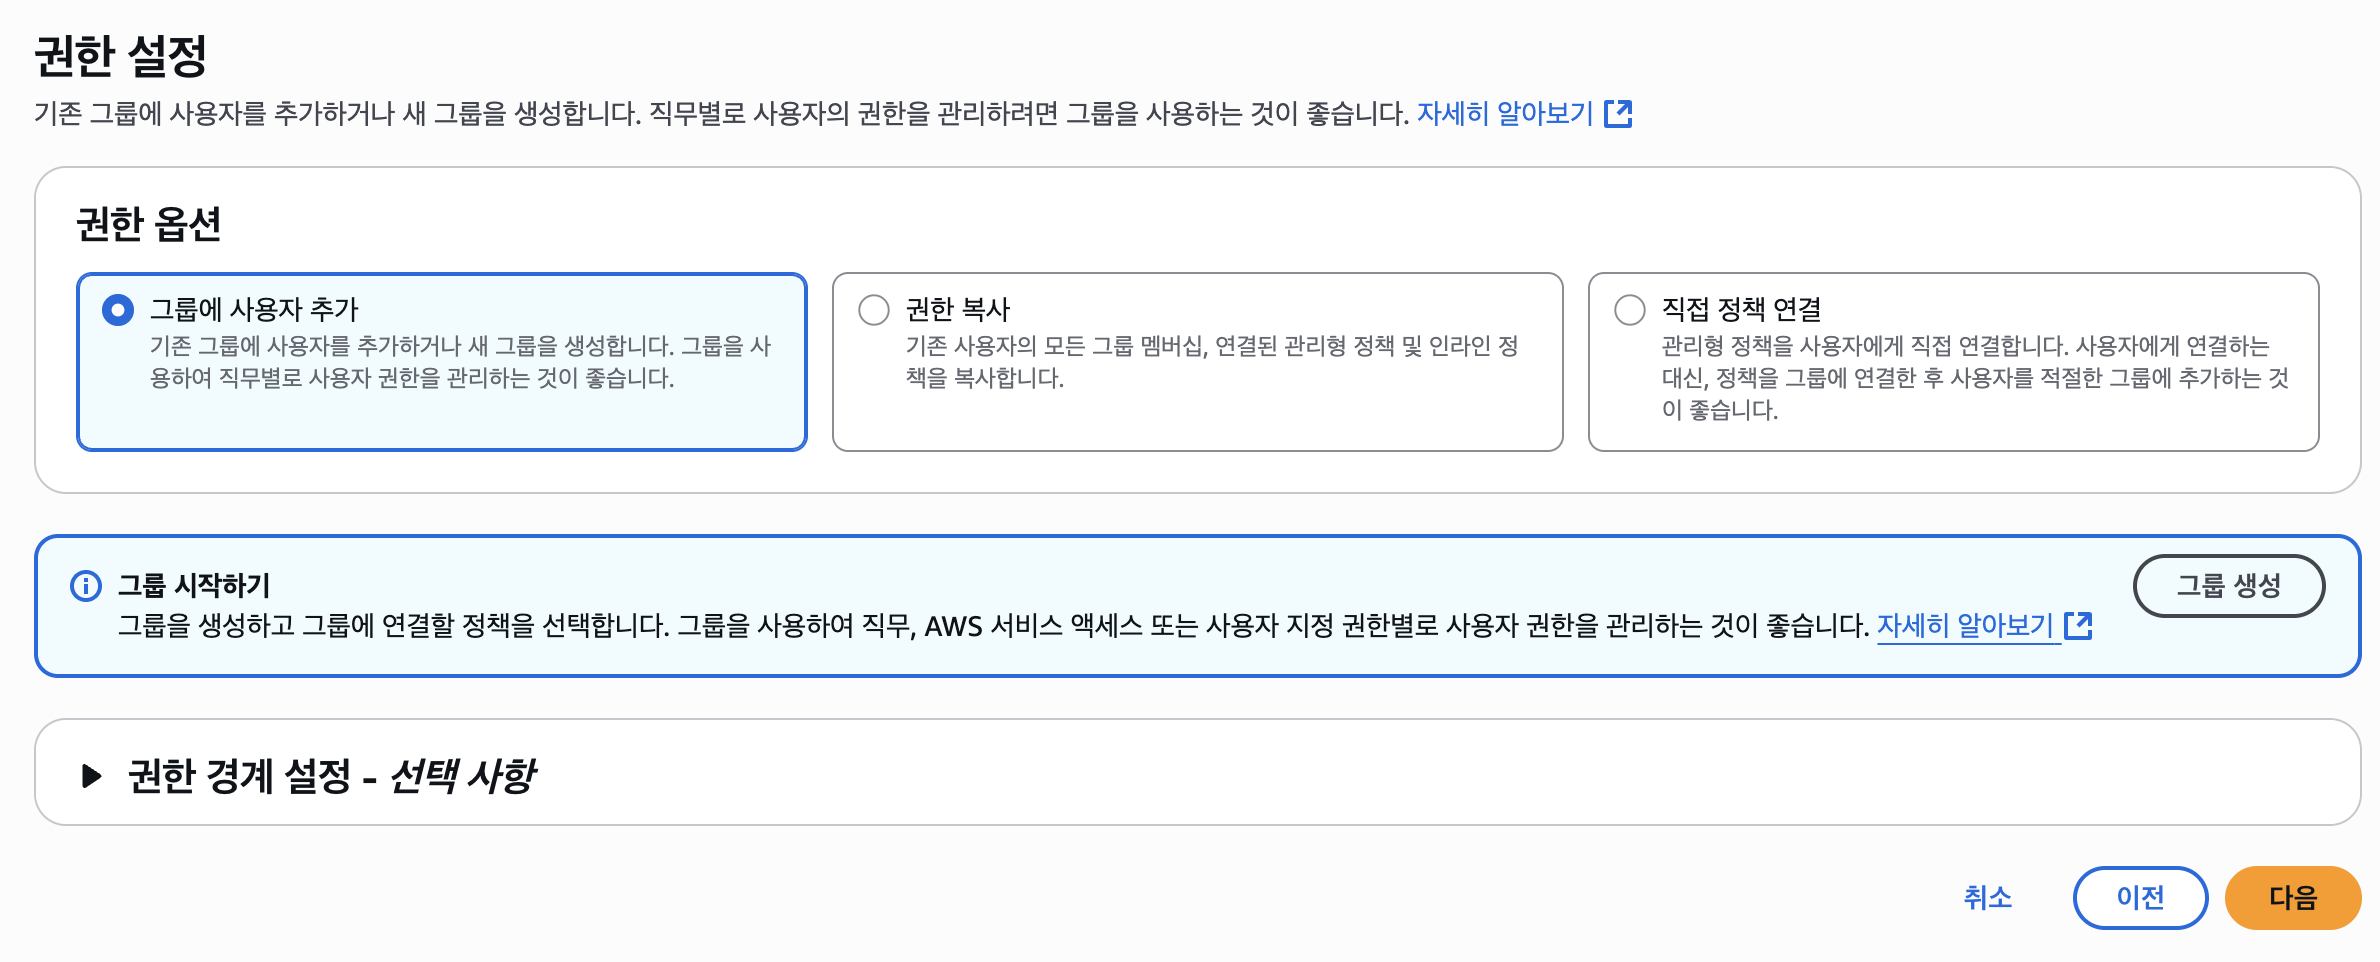This screenshot has height=962, width=2380.
Task: Click the description text of 권한 복사 card
Action: coord(1212,362)
